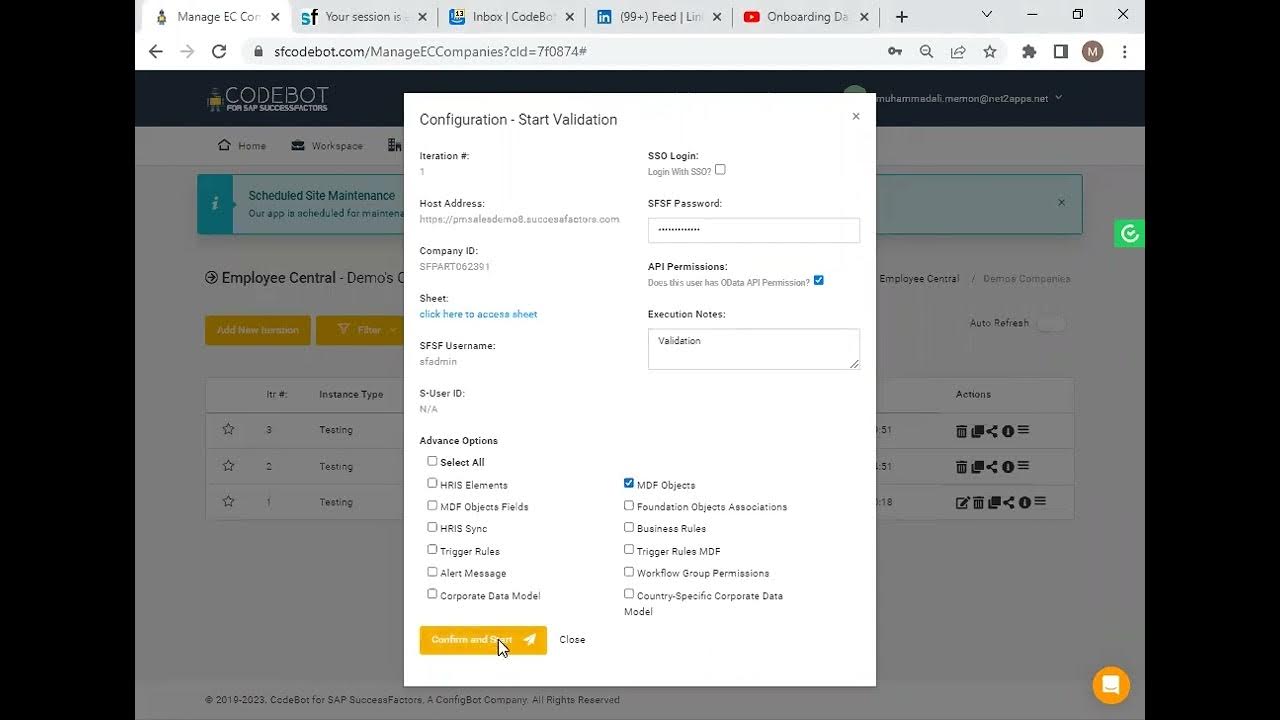Image resolution: width=1280 pixels, height=720 pixels.
Task: Open the password key icon in address bar
Action: 895,51
